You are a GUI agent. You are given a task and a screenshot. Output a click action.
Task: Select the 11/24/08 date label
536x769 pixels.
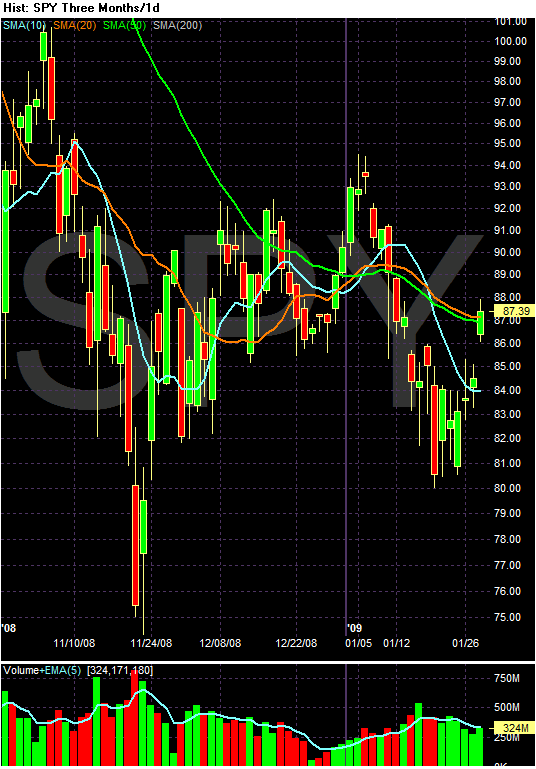tap(151, 643)
